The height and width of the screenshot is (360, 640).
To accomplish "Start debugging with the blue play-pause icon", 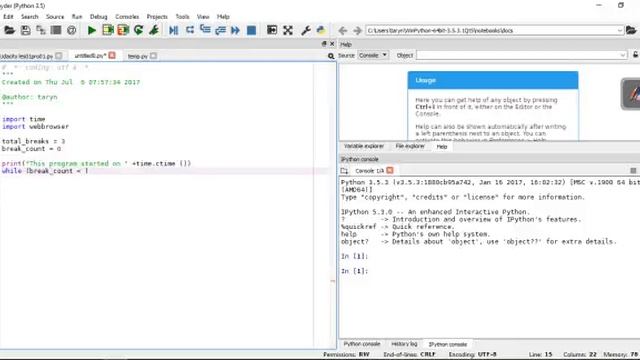I will click(173, 30).
